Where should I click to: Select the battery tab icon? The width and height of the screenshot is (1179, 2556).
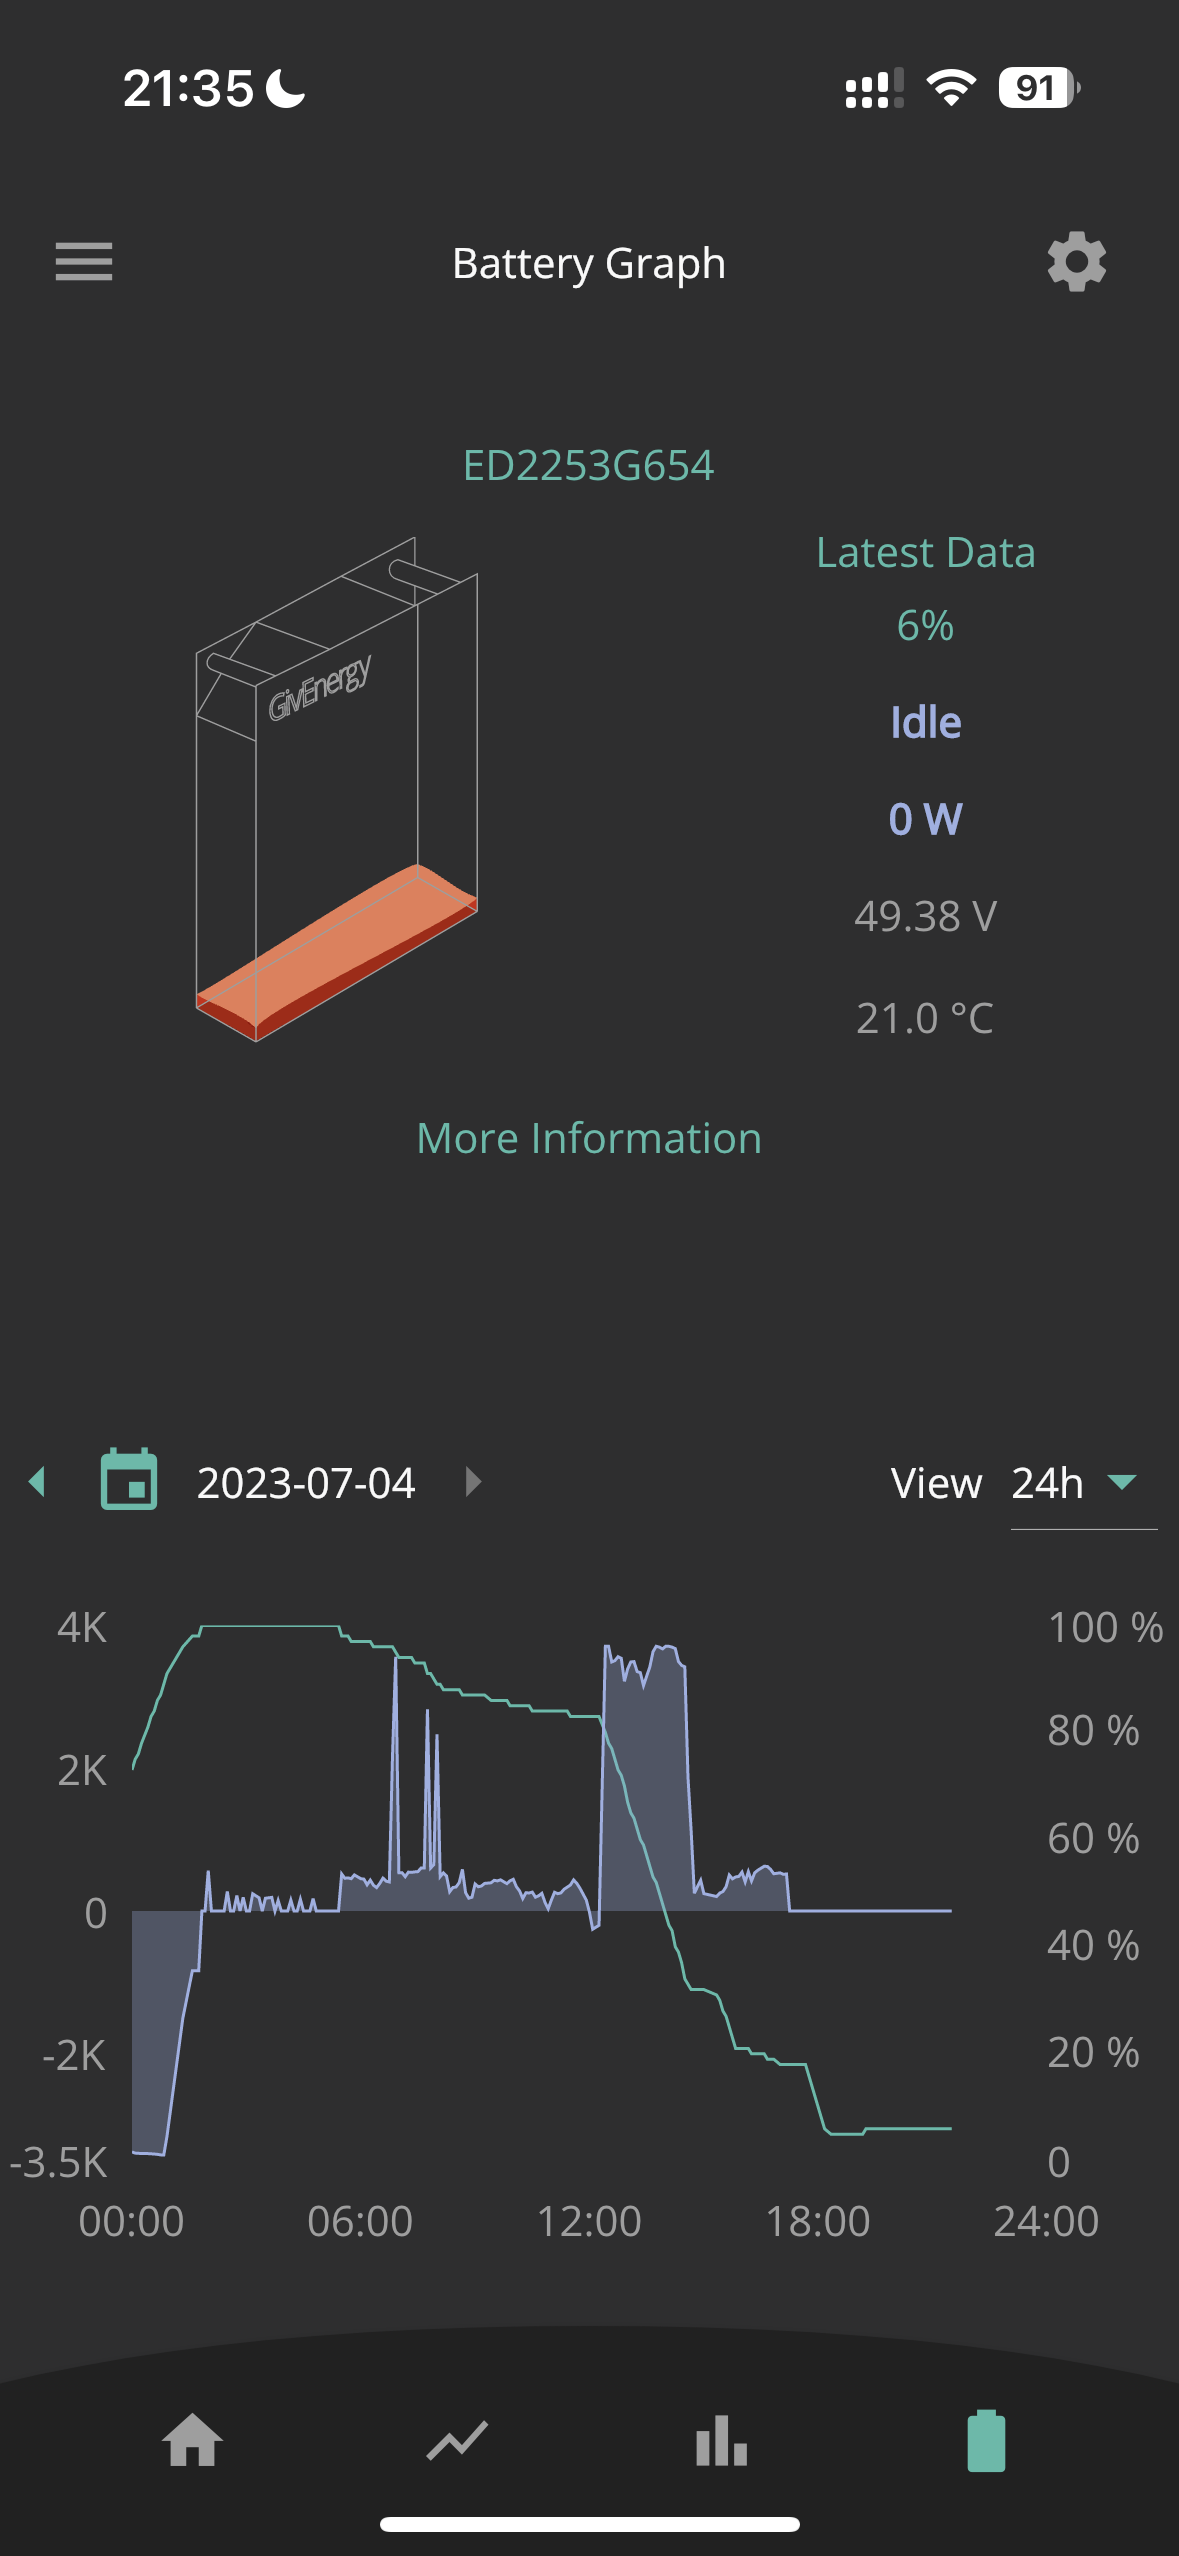coord(986,2440)
